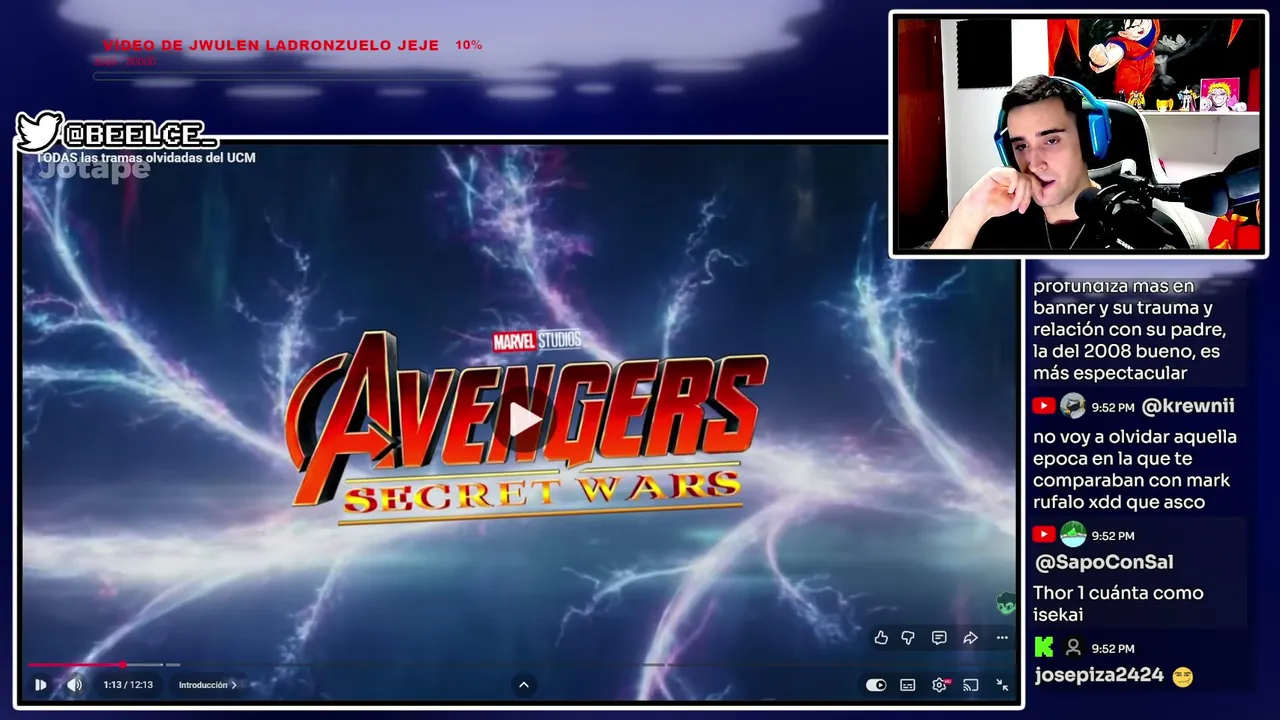Click the Jotape channel watermark text
This screenshot has width=1280, height=720.
(94, 169)
